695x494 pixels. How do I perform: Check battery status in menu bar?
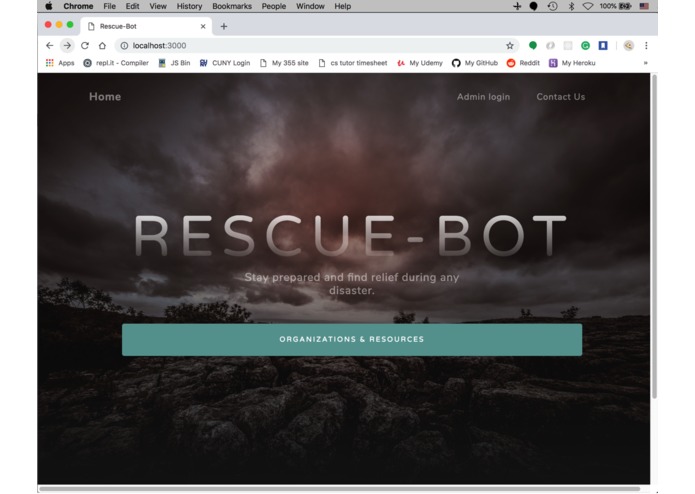tap(615, 6)
